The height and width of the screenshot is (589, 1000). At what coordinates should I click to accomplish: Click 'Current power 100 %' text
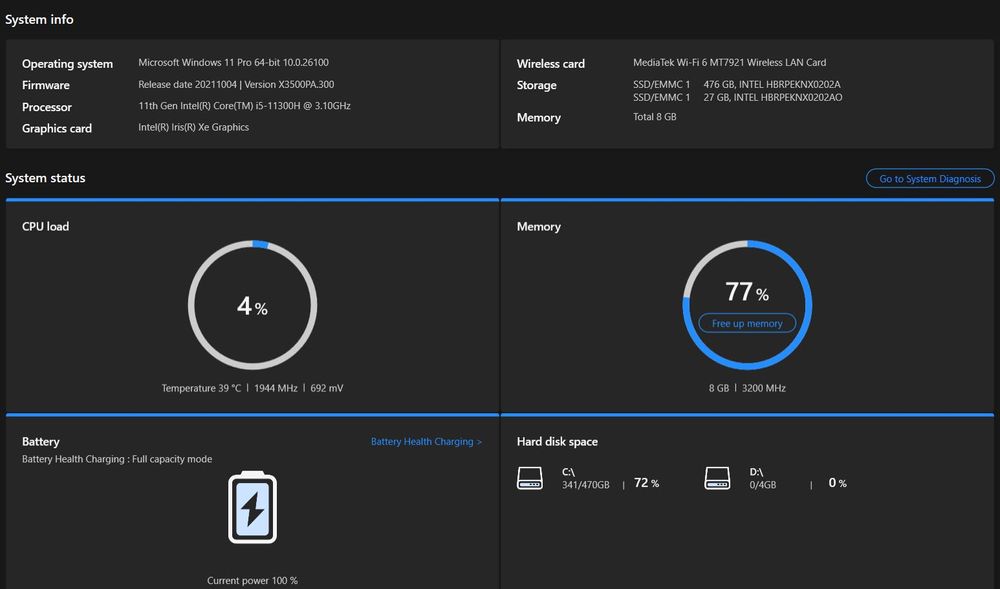pos(252,580)
